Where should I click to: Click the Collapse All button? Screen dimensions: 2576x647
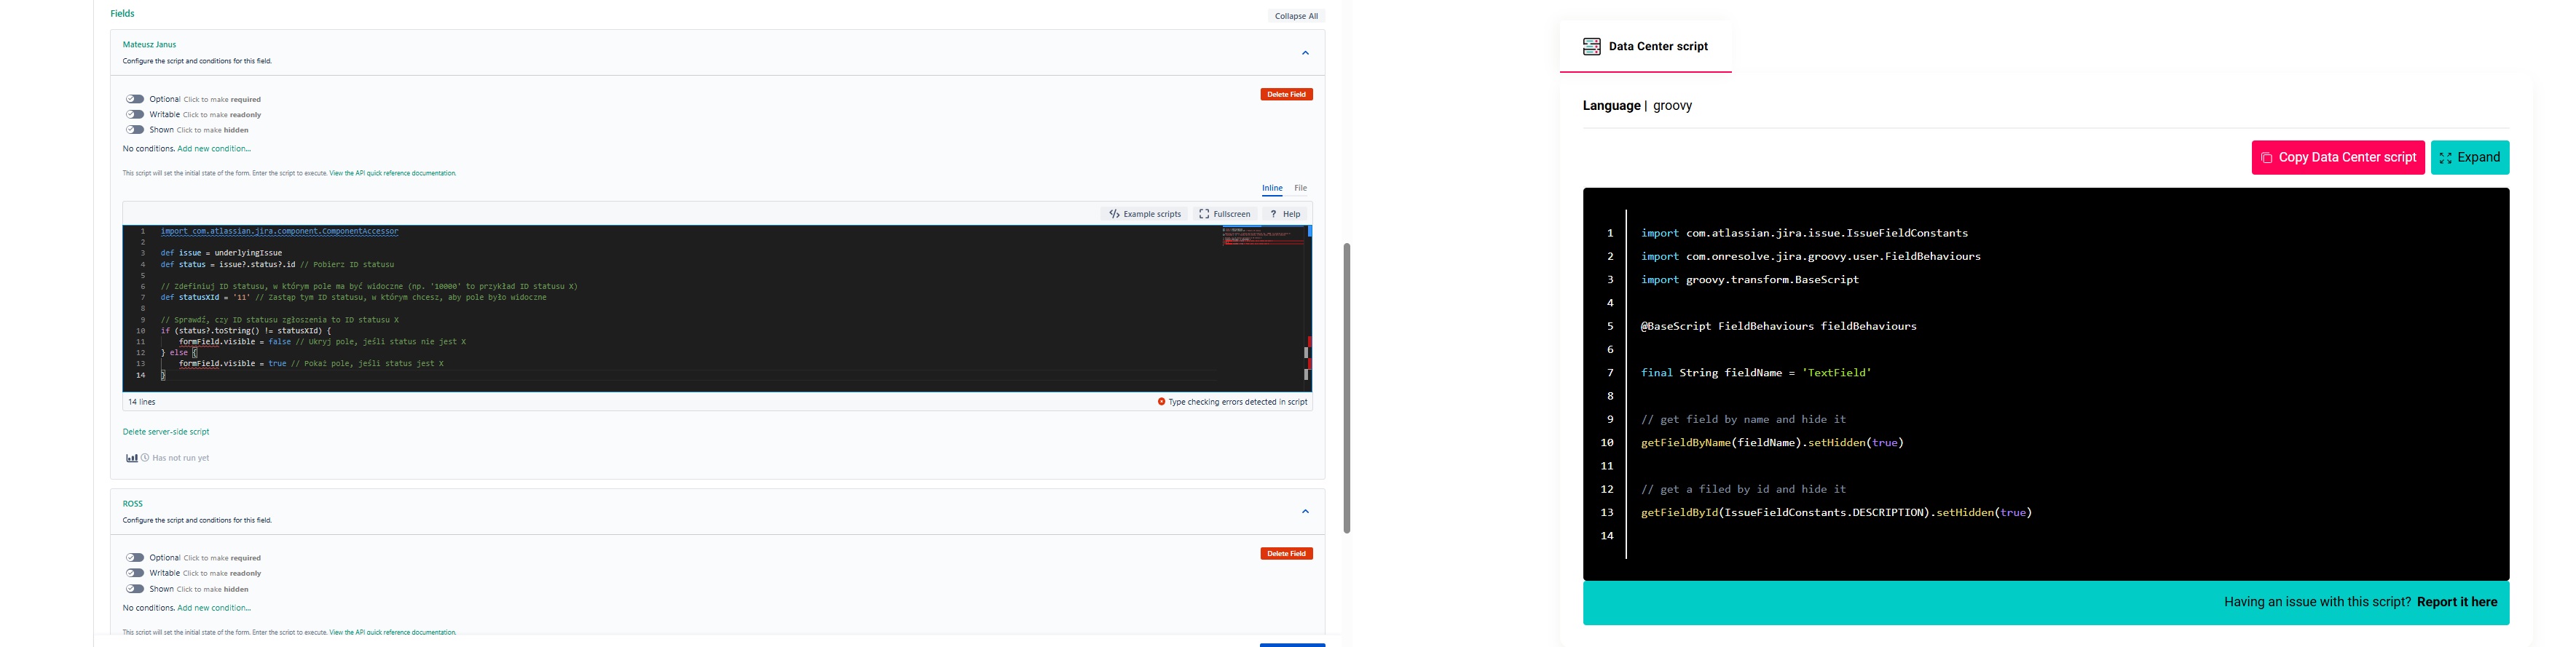pos(1296,16)
